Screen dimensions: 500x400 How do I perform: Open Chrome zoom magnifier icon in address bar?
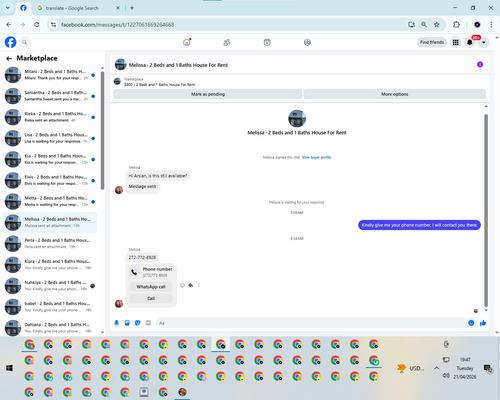(x=424, y=25)
